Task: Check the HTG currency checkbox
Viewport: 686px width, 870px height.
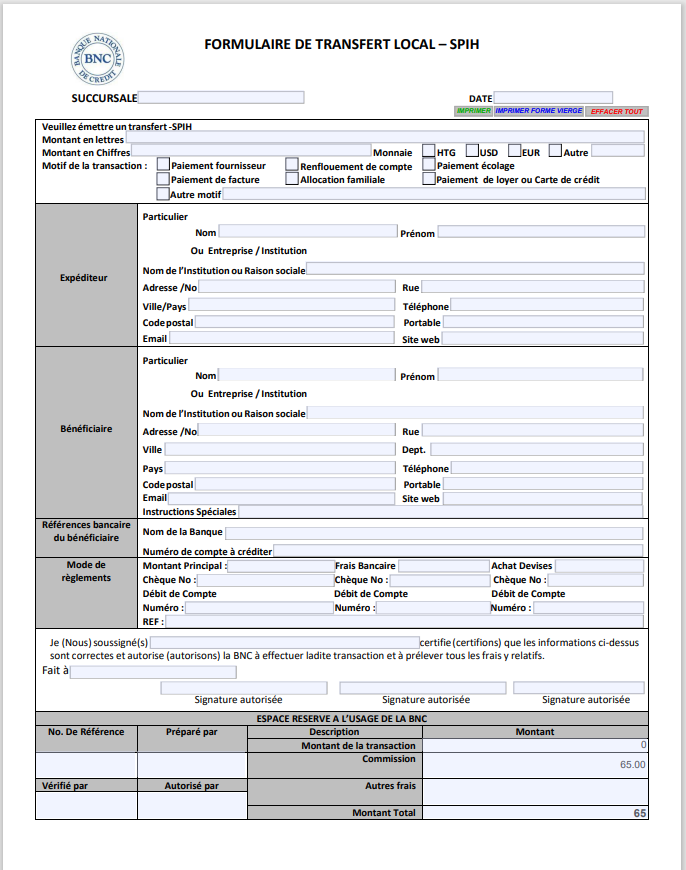Action: pyautogui.click(x=428, y=151)
